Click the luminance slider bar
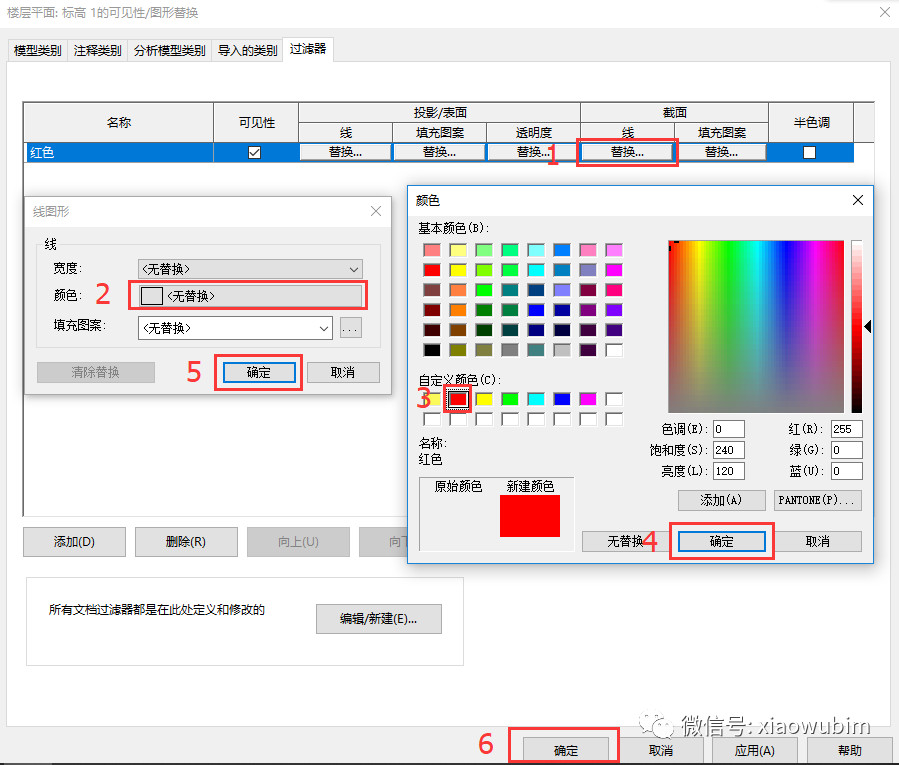The width and height of the screenshot is (899, 765). 857,326
